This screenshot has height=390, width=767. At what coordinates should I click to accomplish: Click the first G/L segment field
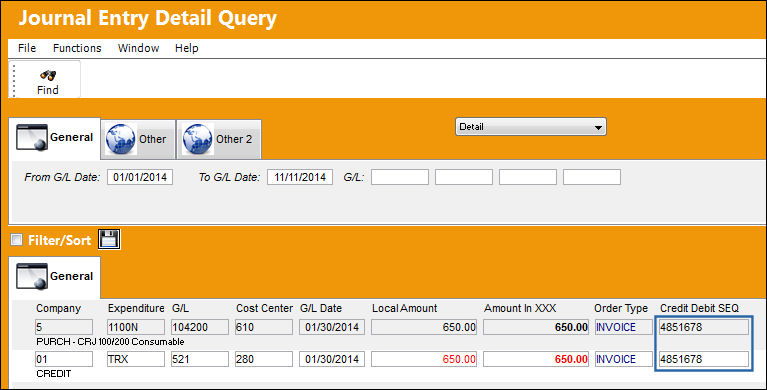tap(400, 177)
